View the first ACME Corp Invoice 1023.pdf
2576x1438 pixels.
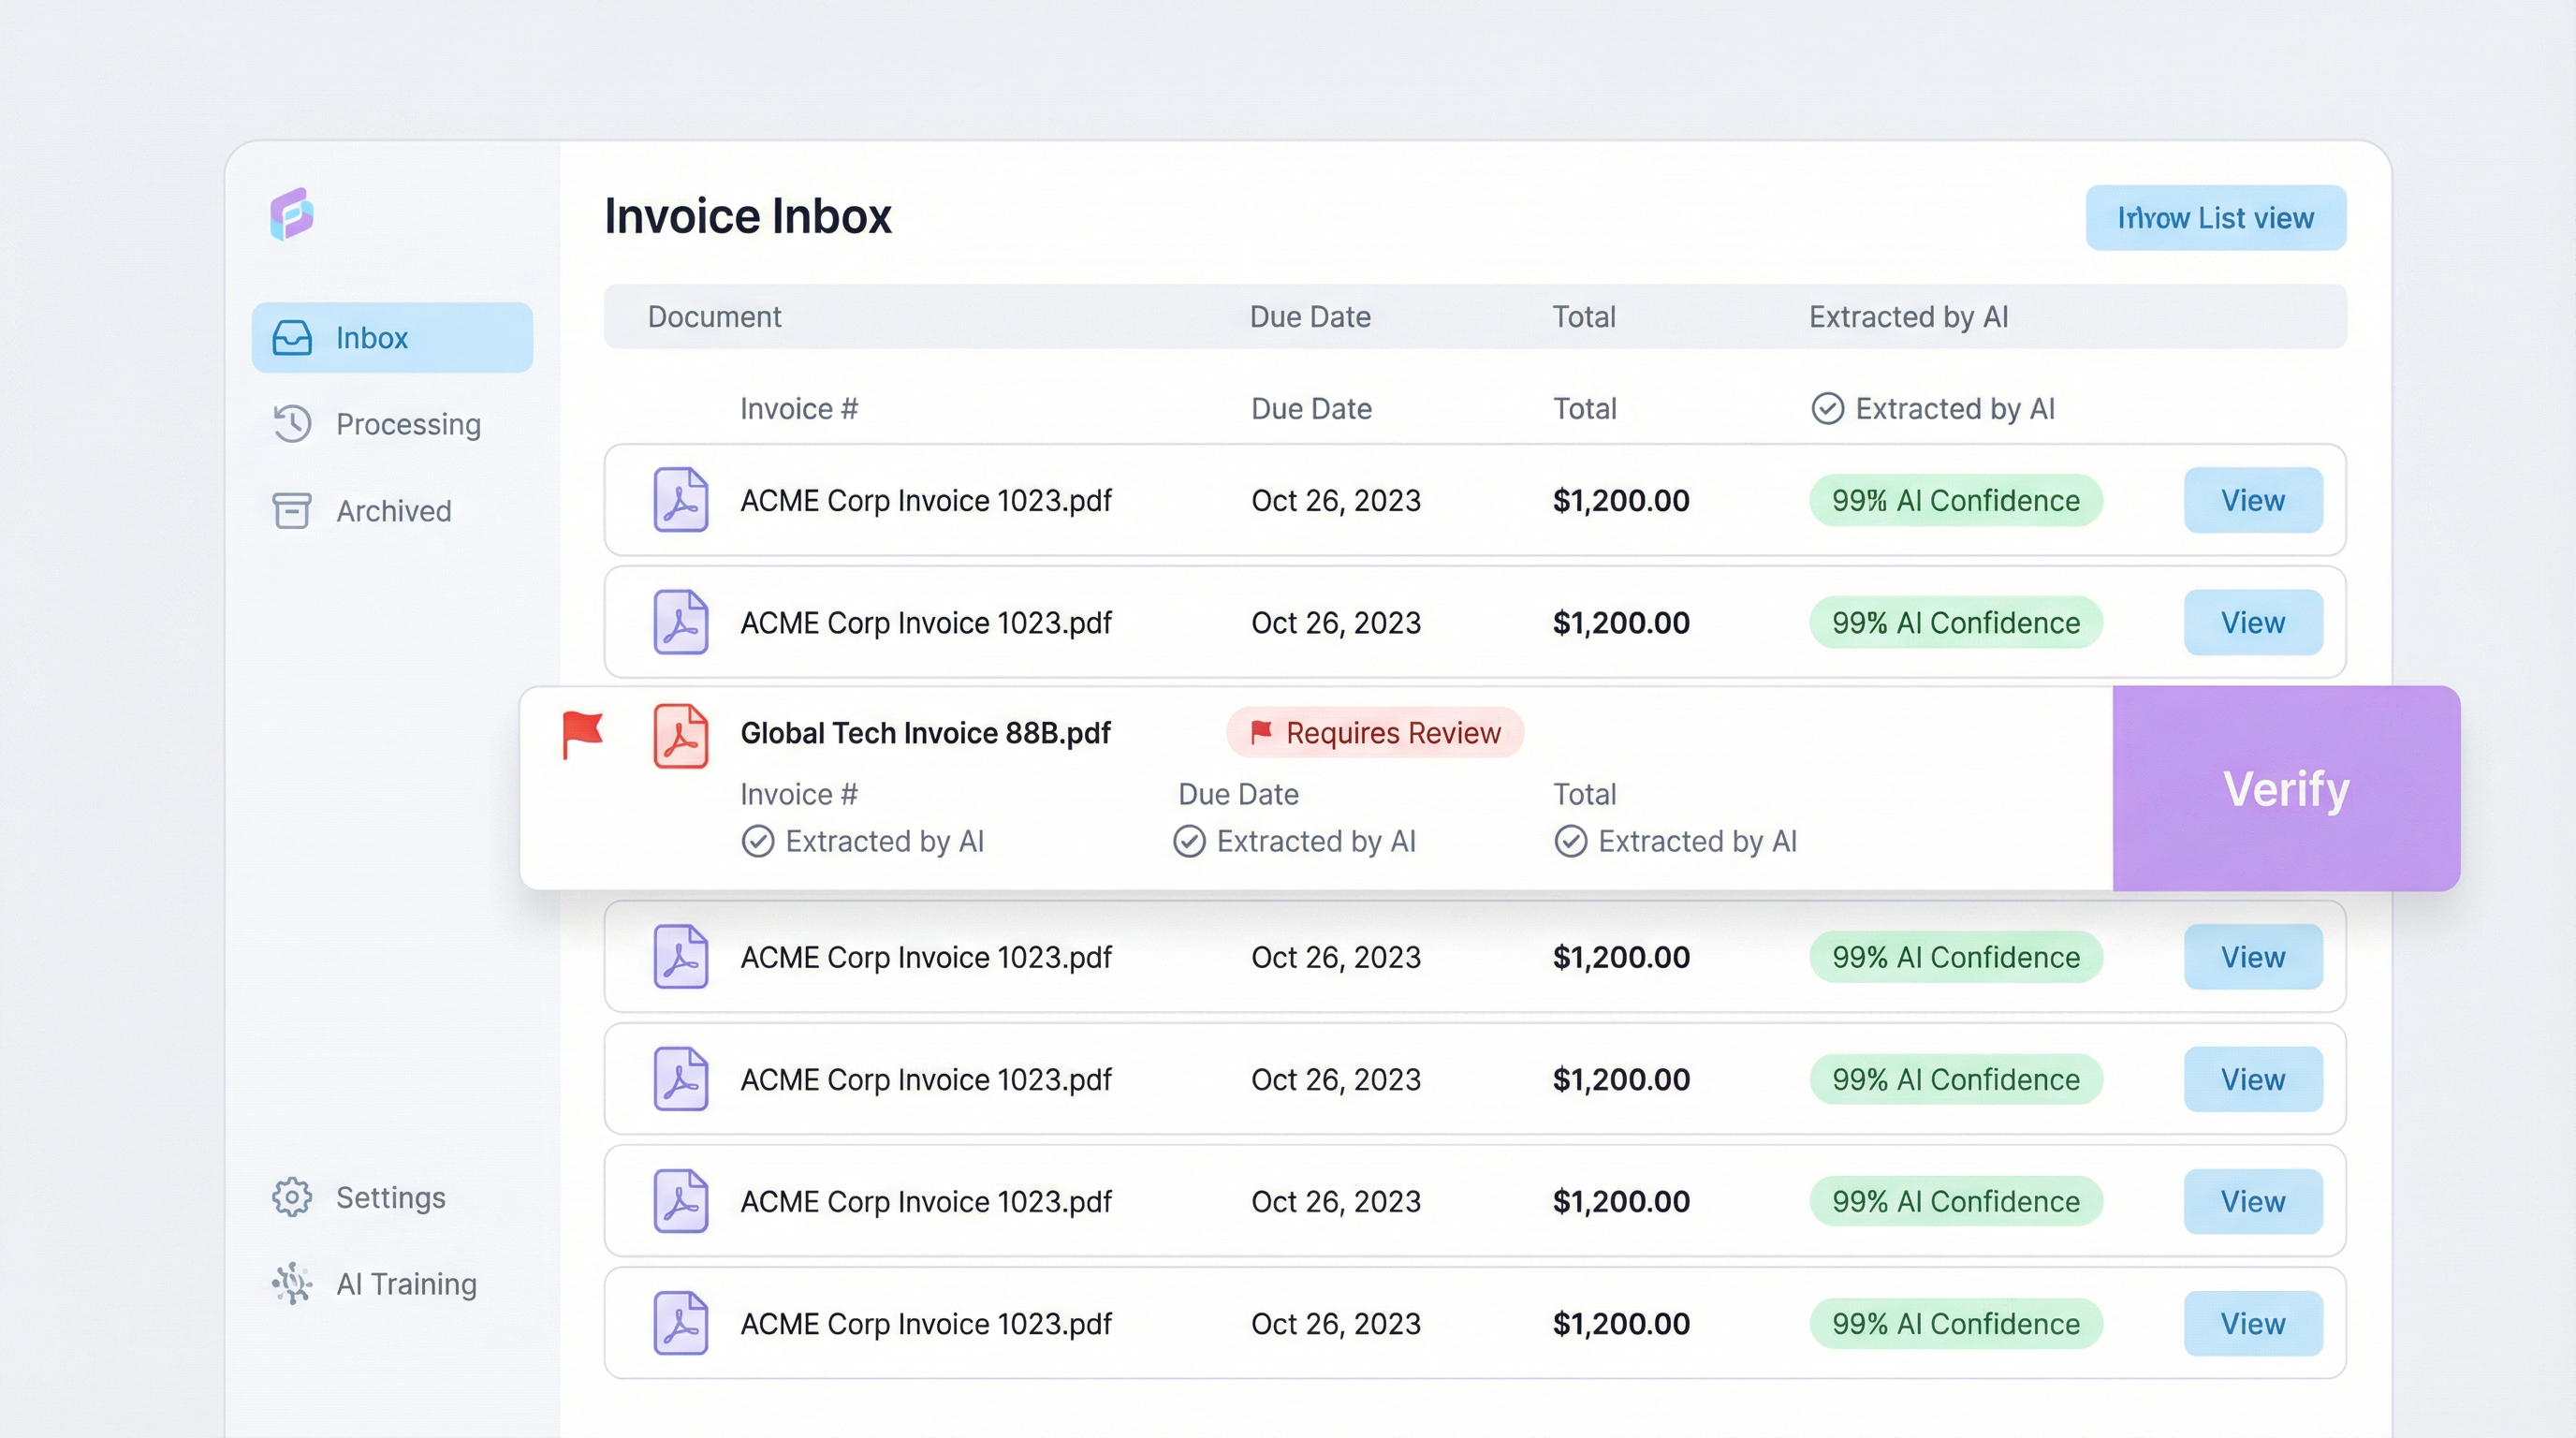tap(2252, 500)
